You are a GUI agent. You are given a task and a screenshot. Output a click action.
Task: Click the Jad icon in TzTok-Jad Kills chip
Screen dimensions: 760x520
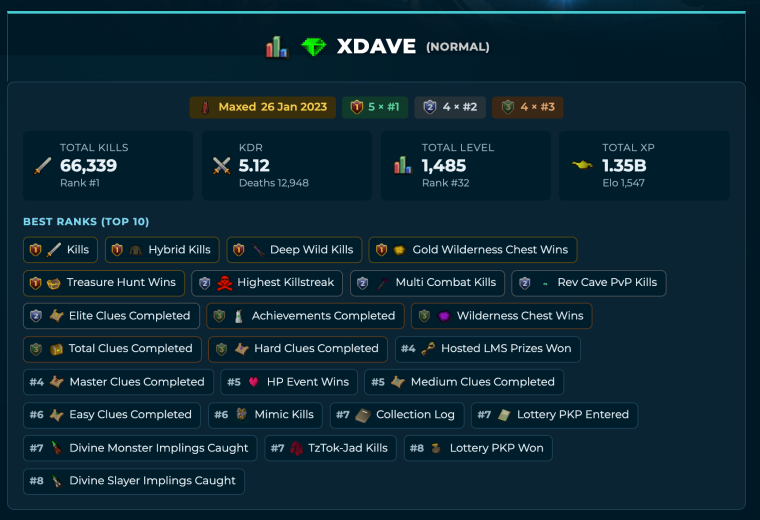(296, 448)
